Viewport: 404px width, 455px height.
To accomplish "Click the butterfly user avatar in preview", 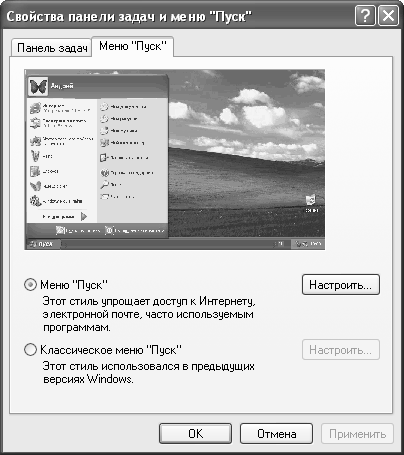I will click(x=38, y=86).
